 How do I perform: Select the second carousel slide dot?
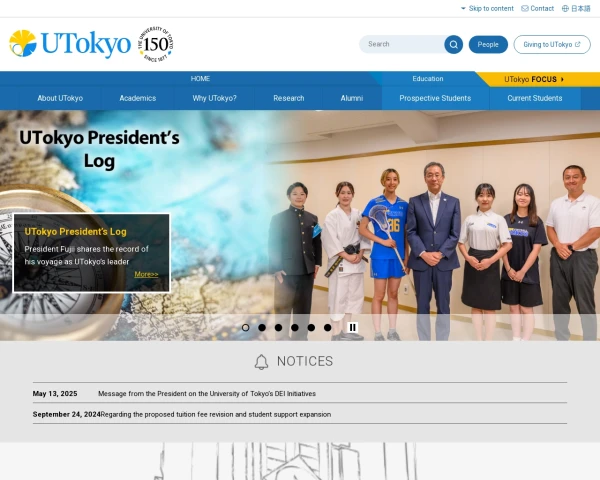coord(262,328)
